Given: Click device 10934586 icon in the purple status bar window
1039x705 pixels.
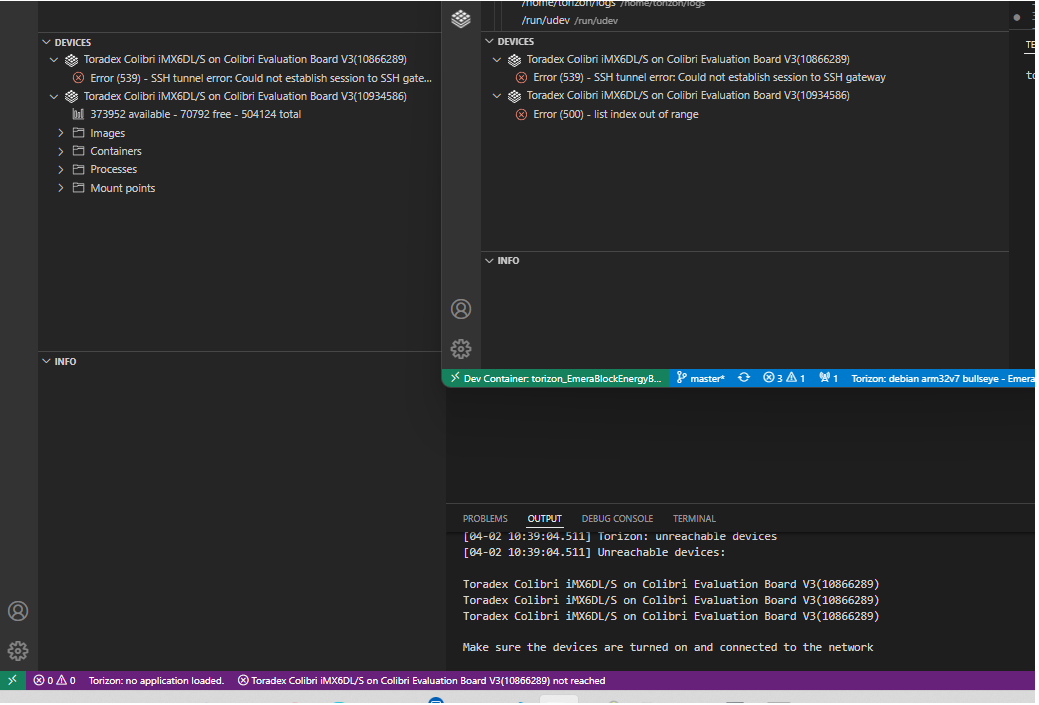Looking at the screenshot, I should (x=72, y=97).
